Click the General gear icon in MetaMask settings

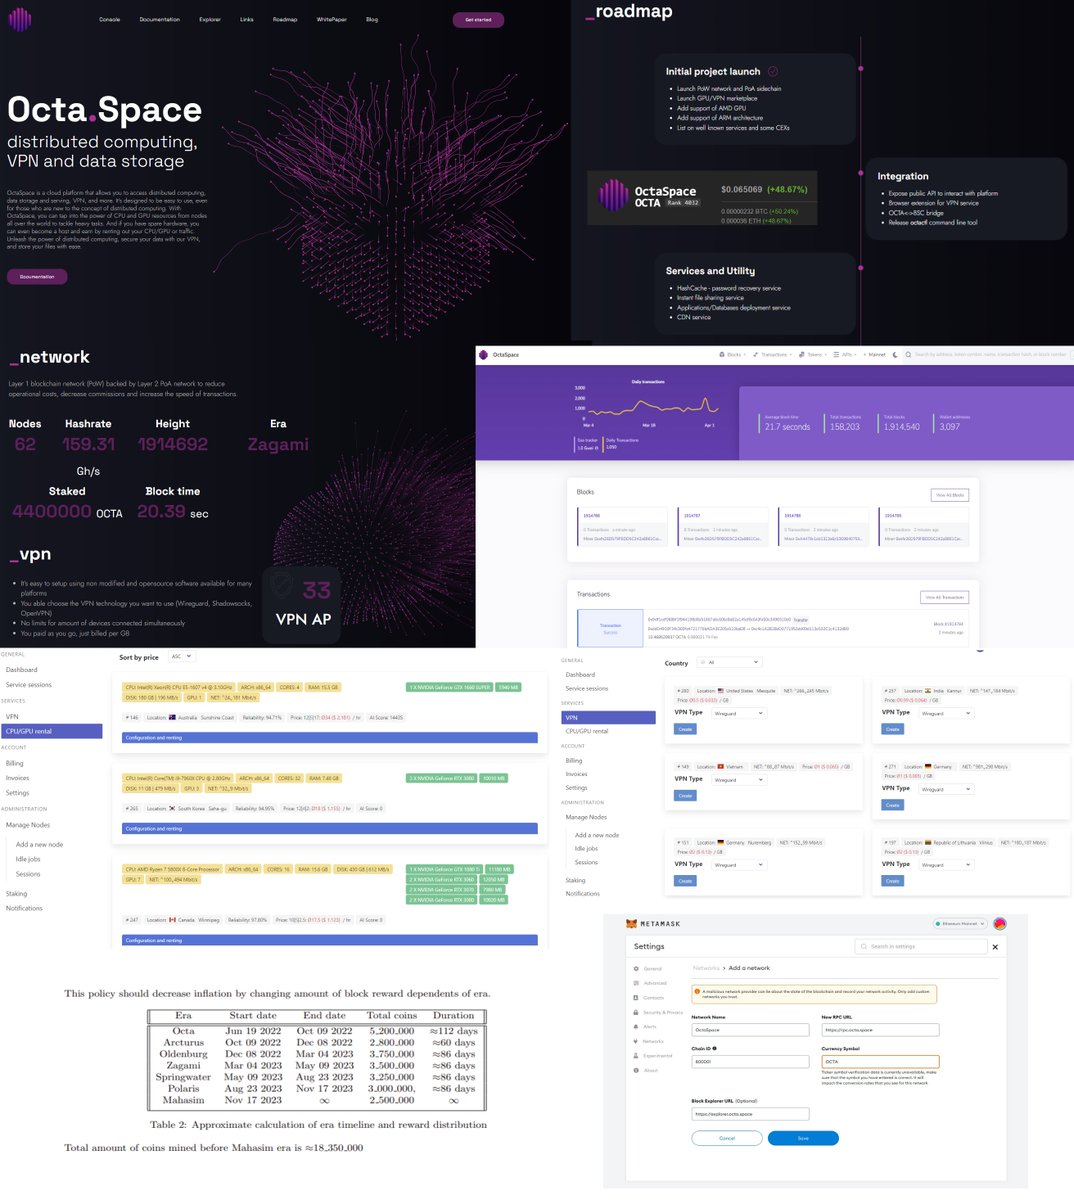coord(636,968)
